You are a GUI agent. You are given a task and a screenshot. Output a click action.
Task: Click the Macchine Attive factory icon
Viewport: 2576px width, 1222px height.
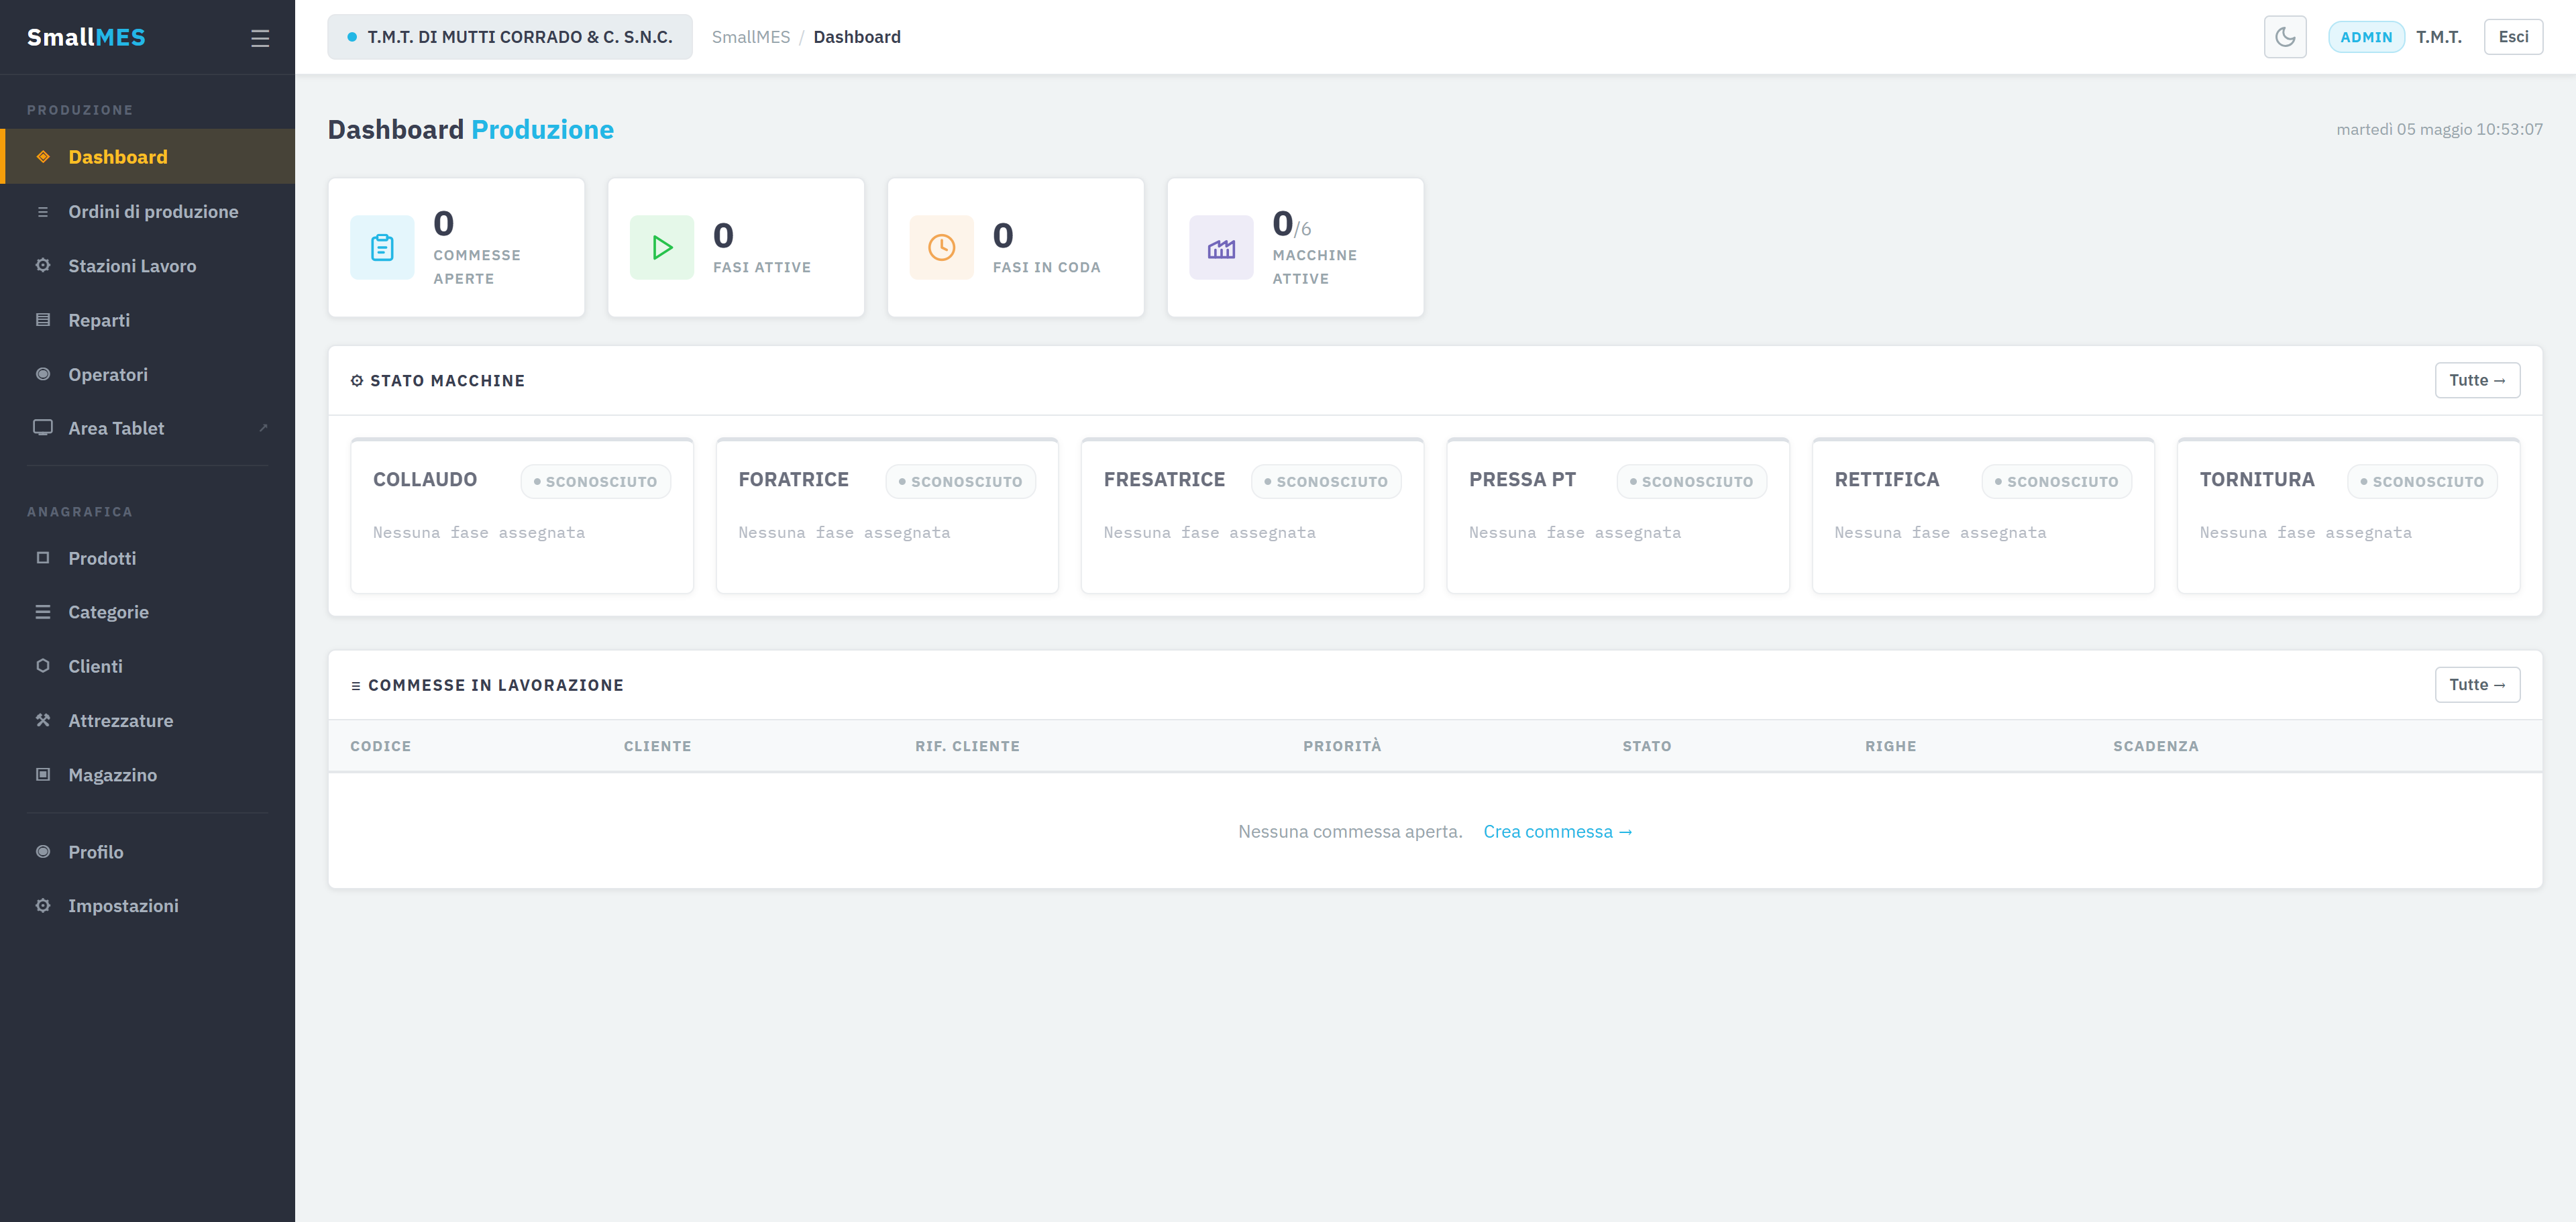coord(1221,247)
